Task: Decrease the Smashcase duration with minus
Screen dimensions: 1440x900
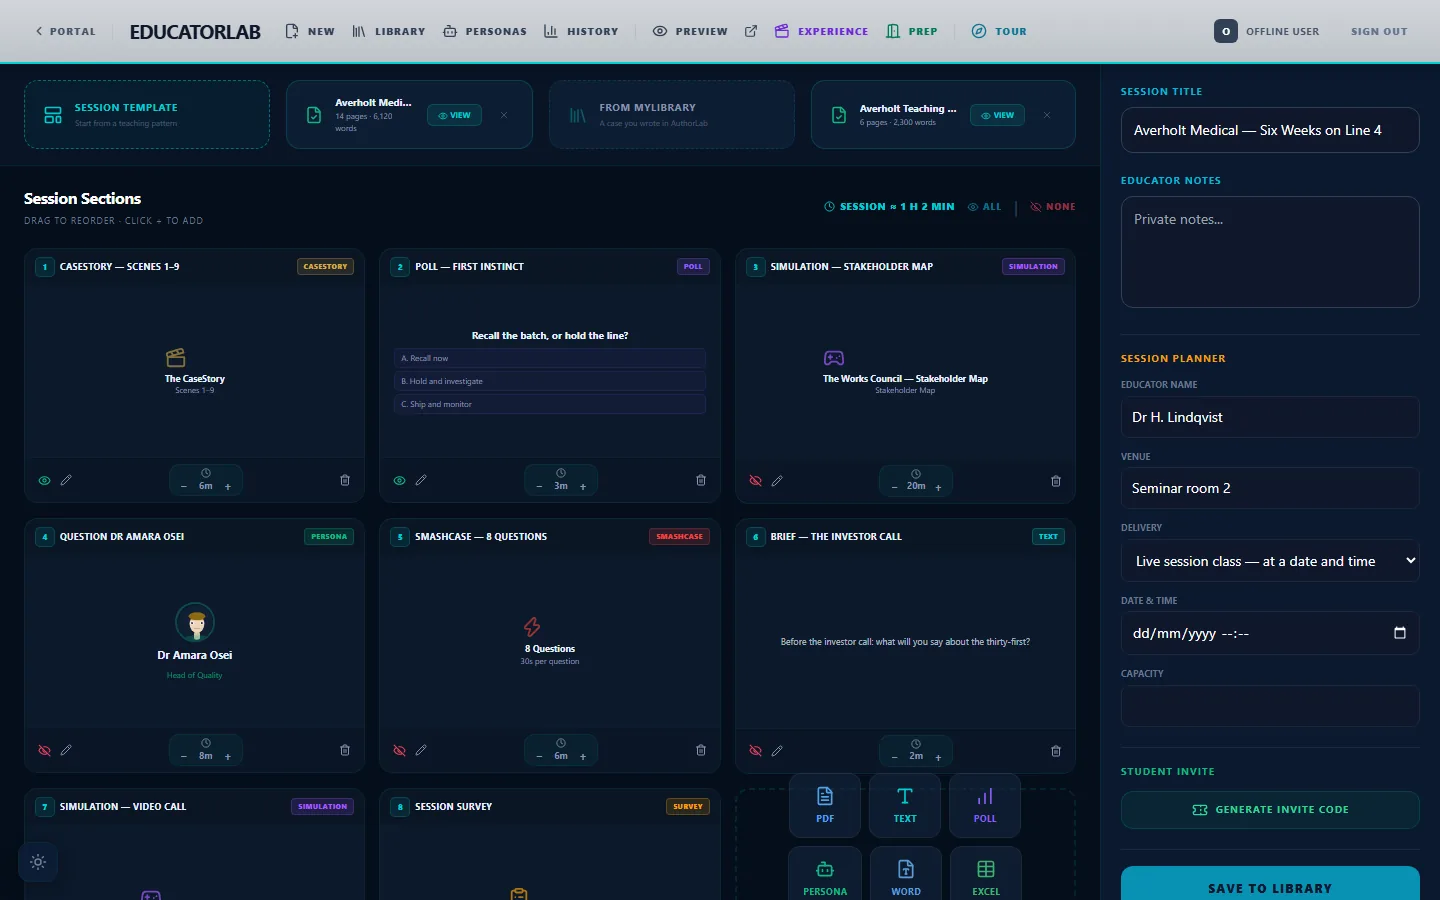Action: (x=539, y=757)
